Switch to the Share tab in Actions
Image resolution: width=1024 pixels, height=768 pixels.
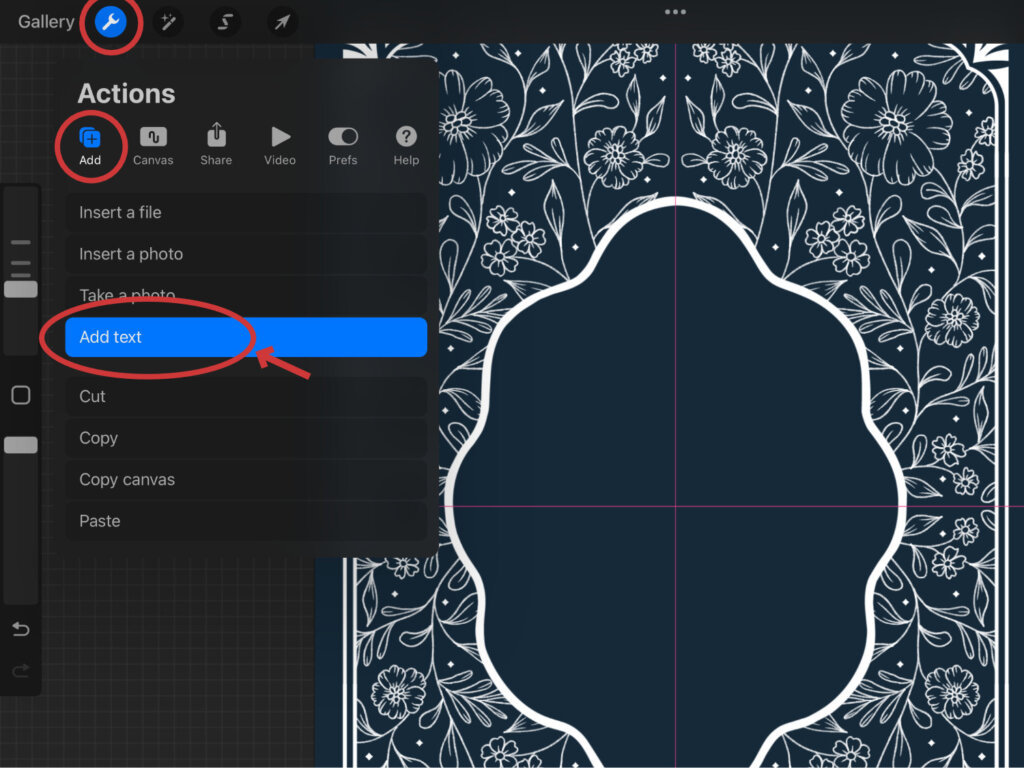click(216, 145)
